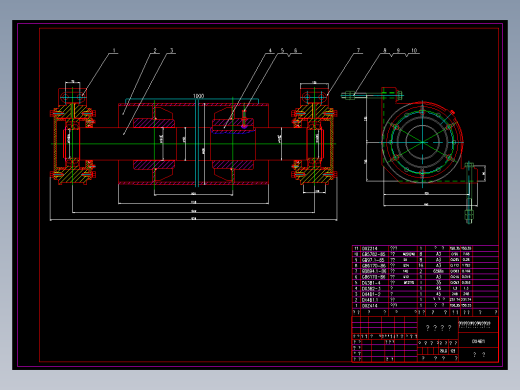Screen dimensions: 520x390
Task: Click the drawing number cell in title block
Action: (478, 341)
